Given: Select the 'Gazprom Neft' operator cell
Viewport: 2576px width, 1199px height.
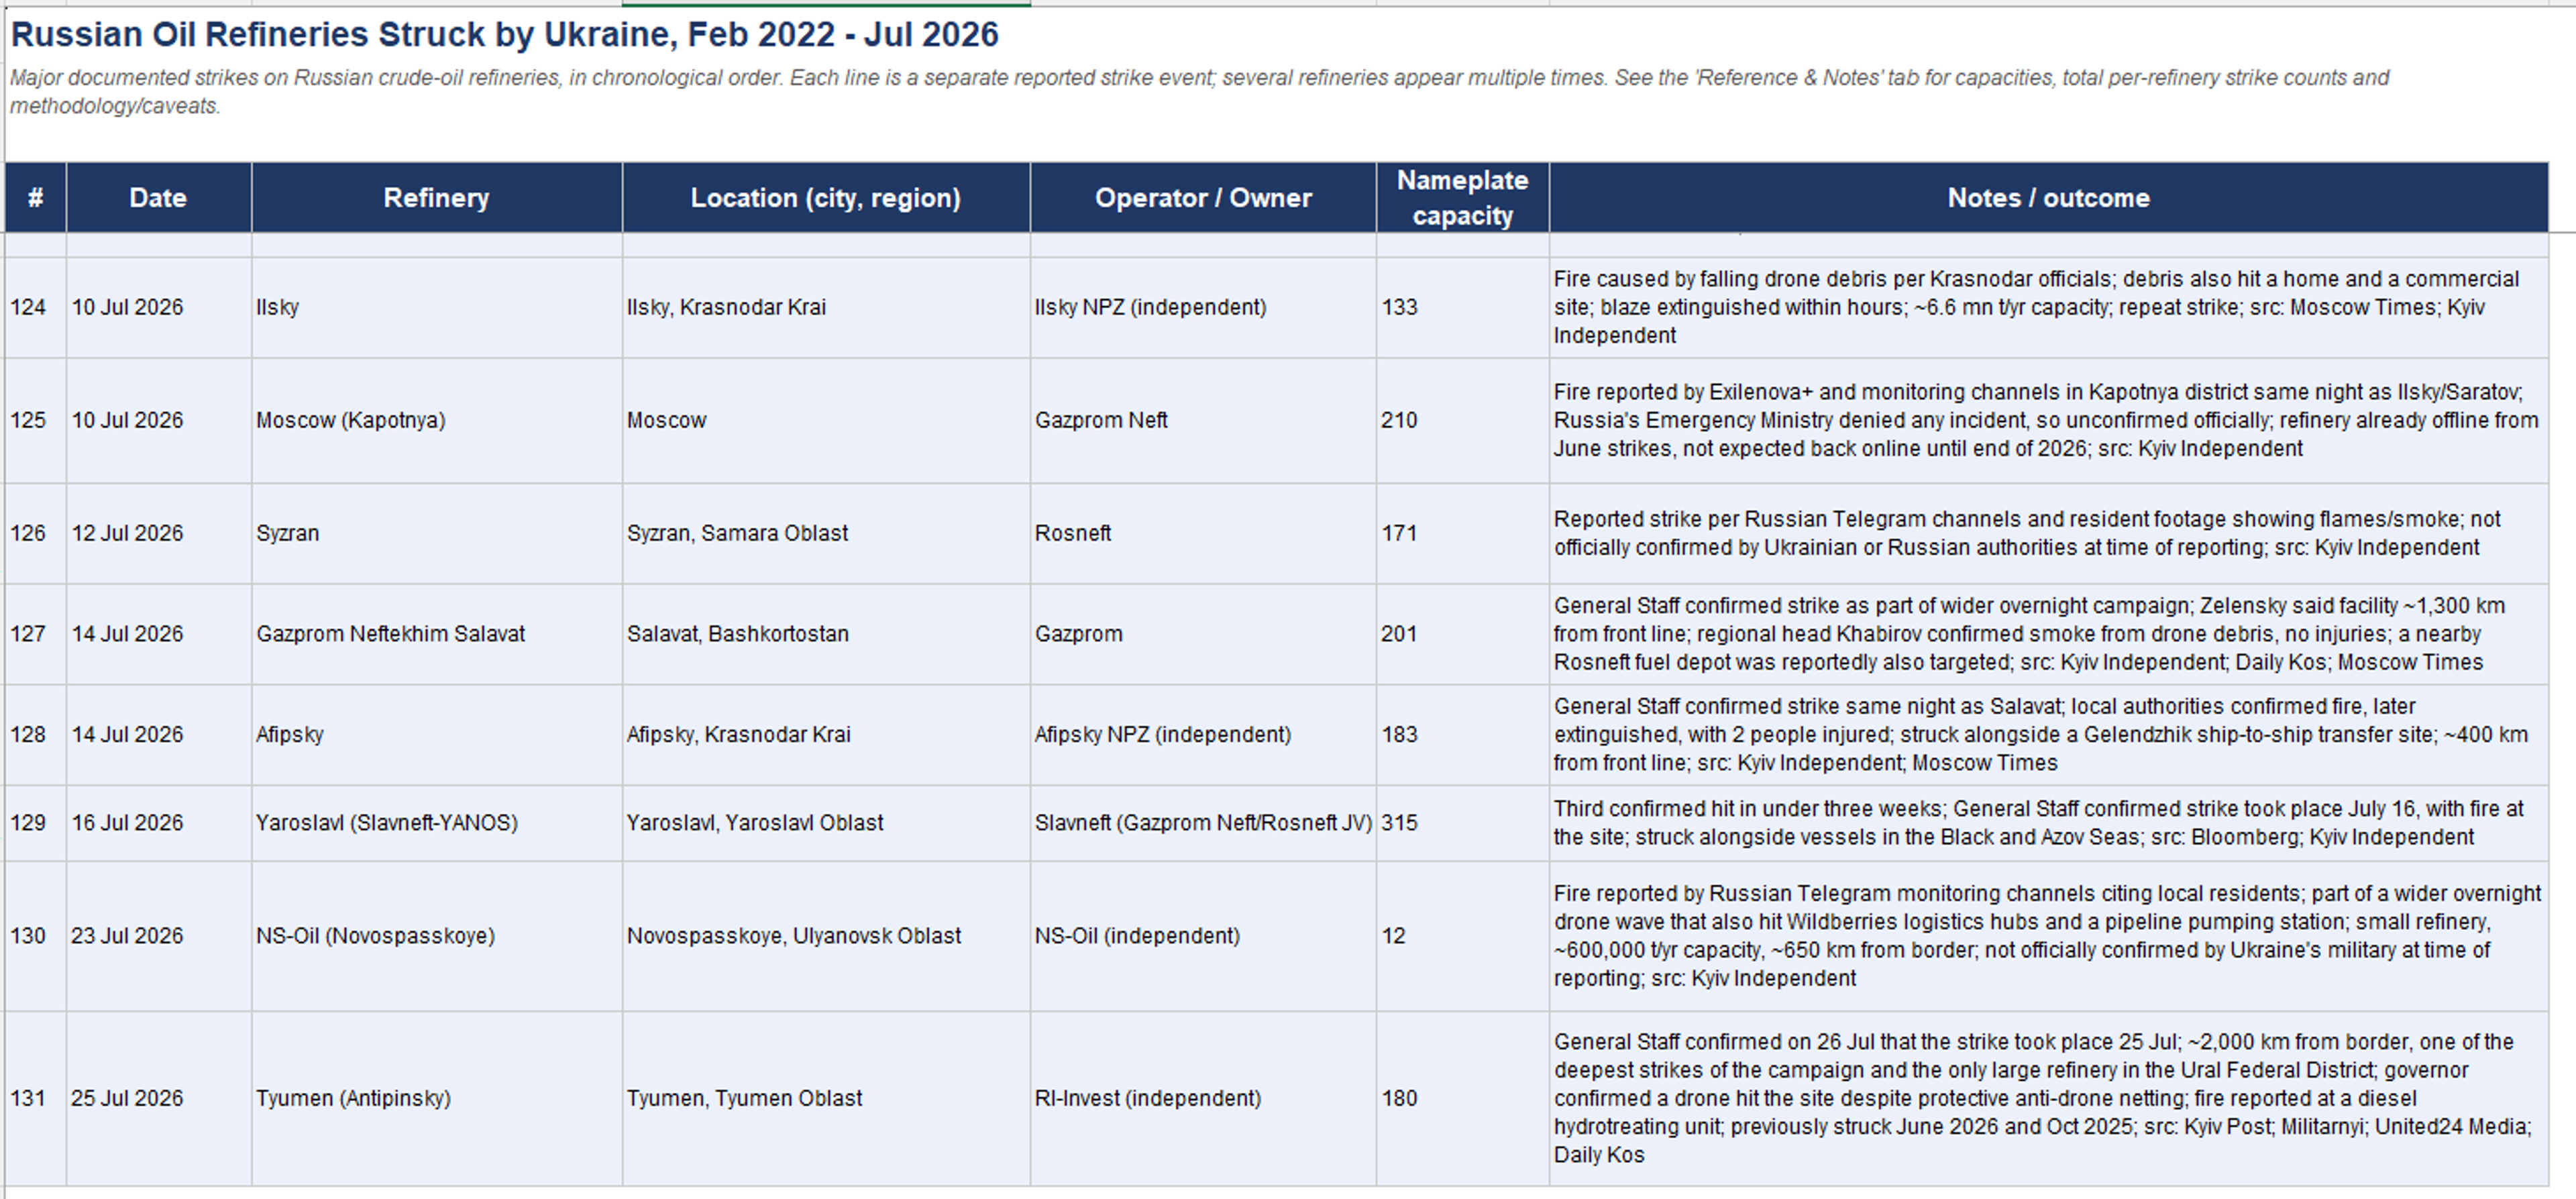Looking at the screenshot, I should (1203, 421).
